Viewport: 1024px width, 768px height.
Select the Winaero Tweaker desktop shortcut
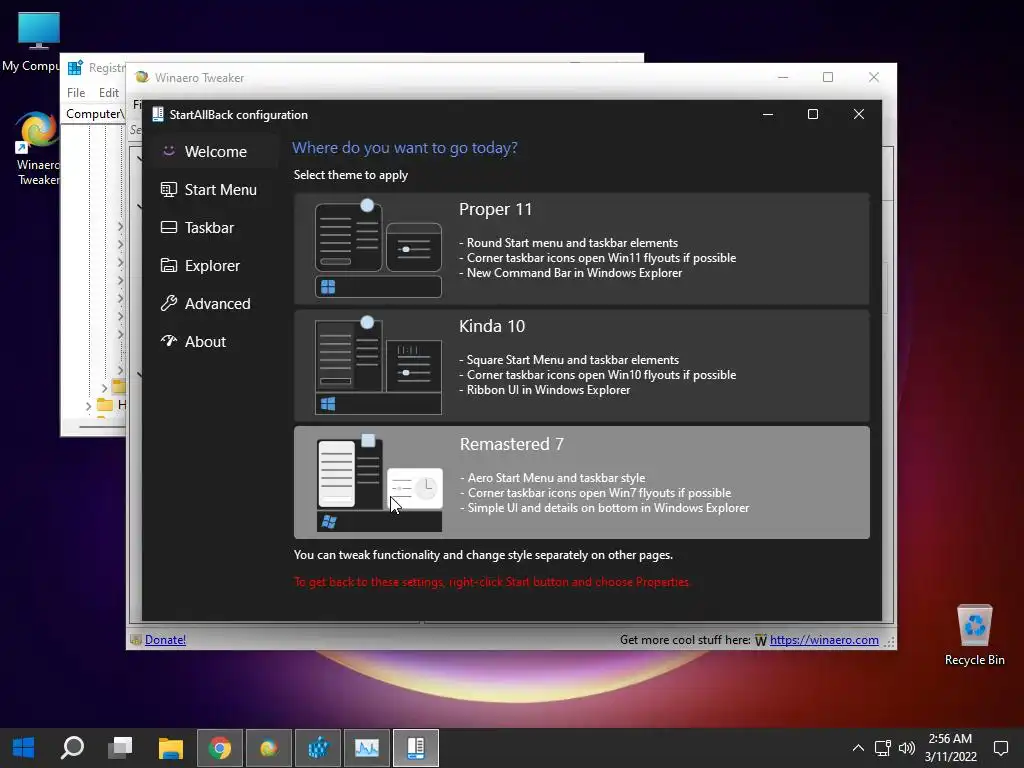[37, 149]
